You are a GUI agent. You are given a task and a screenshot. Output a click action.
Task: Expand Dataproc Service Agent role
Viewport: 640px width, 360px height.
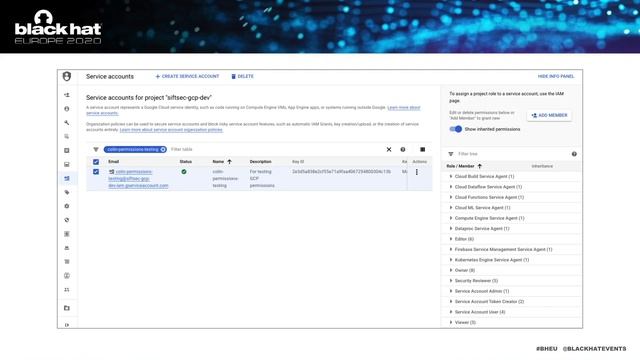point(451,229)
